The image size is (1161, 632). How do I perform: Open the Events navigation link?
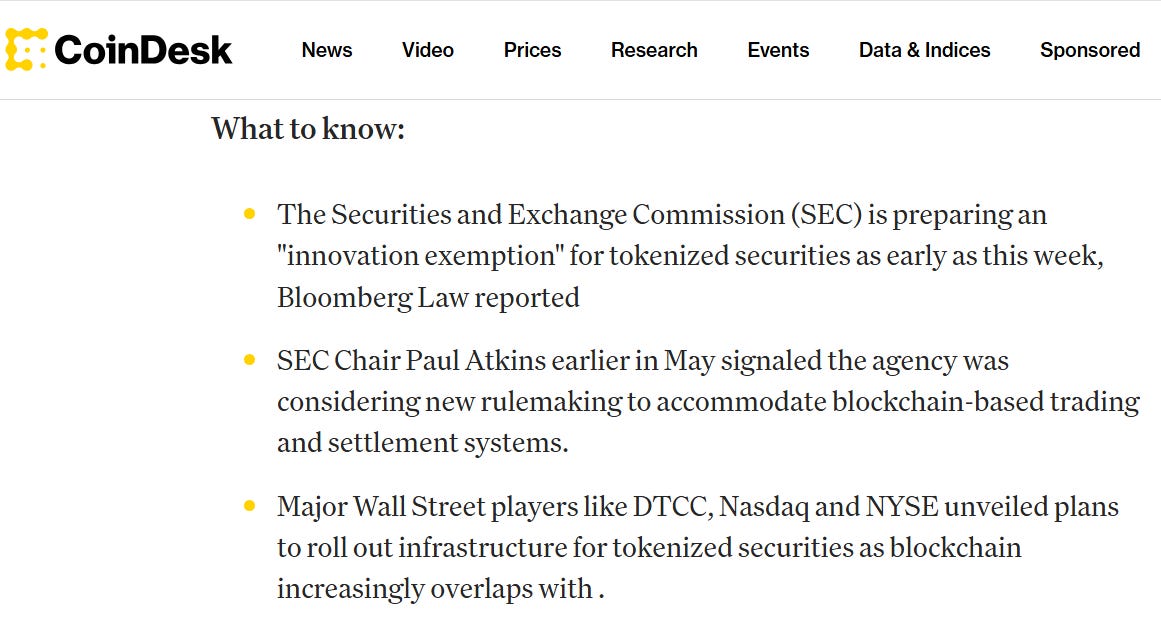(x=778, y=50)
